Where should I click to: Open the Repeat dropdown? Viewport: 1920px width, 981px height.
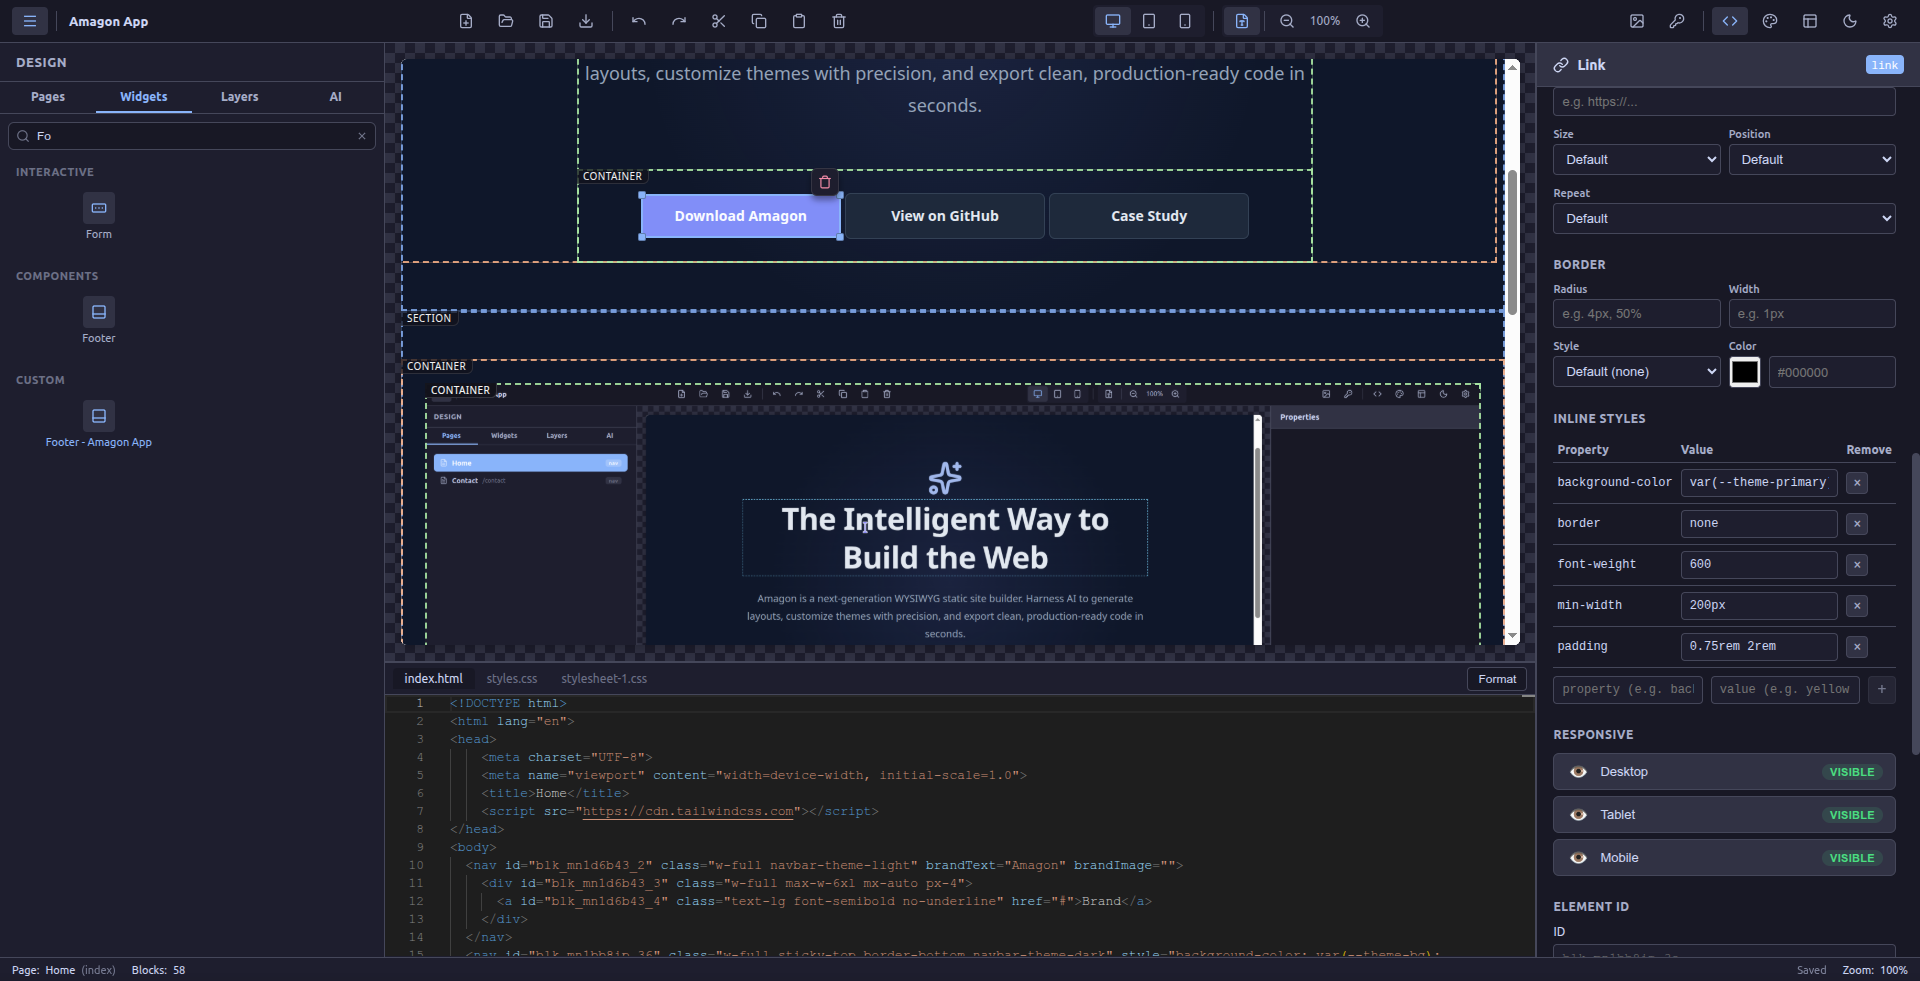click(1723, 219)
